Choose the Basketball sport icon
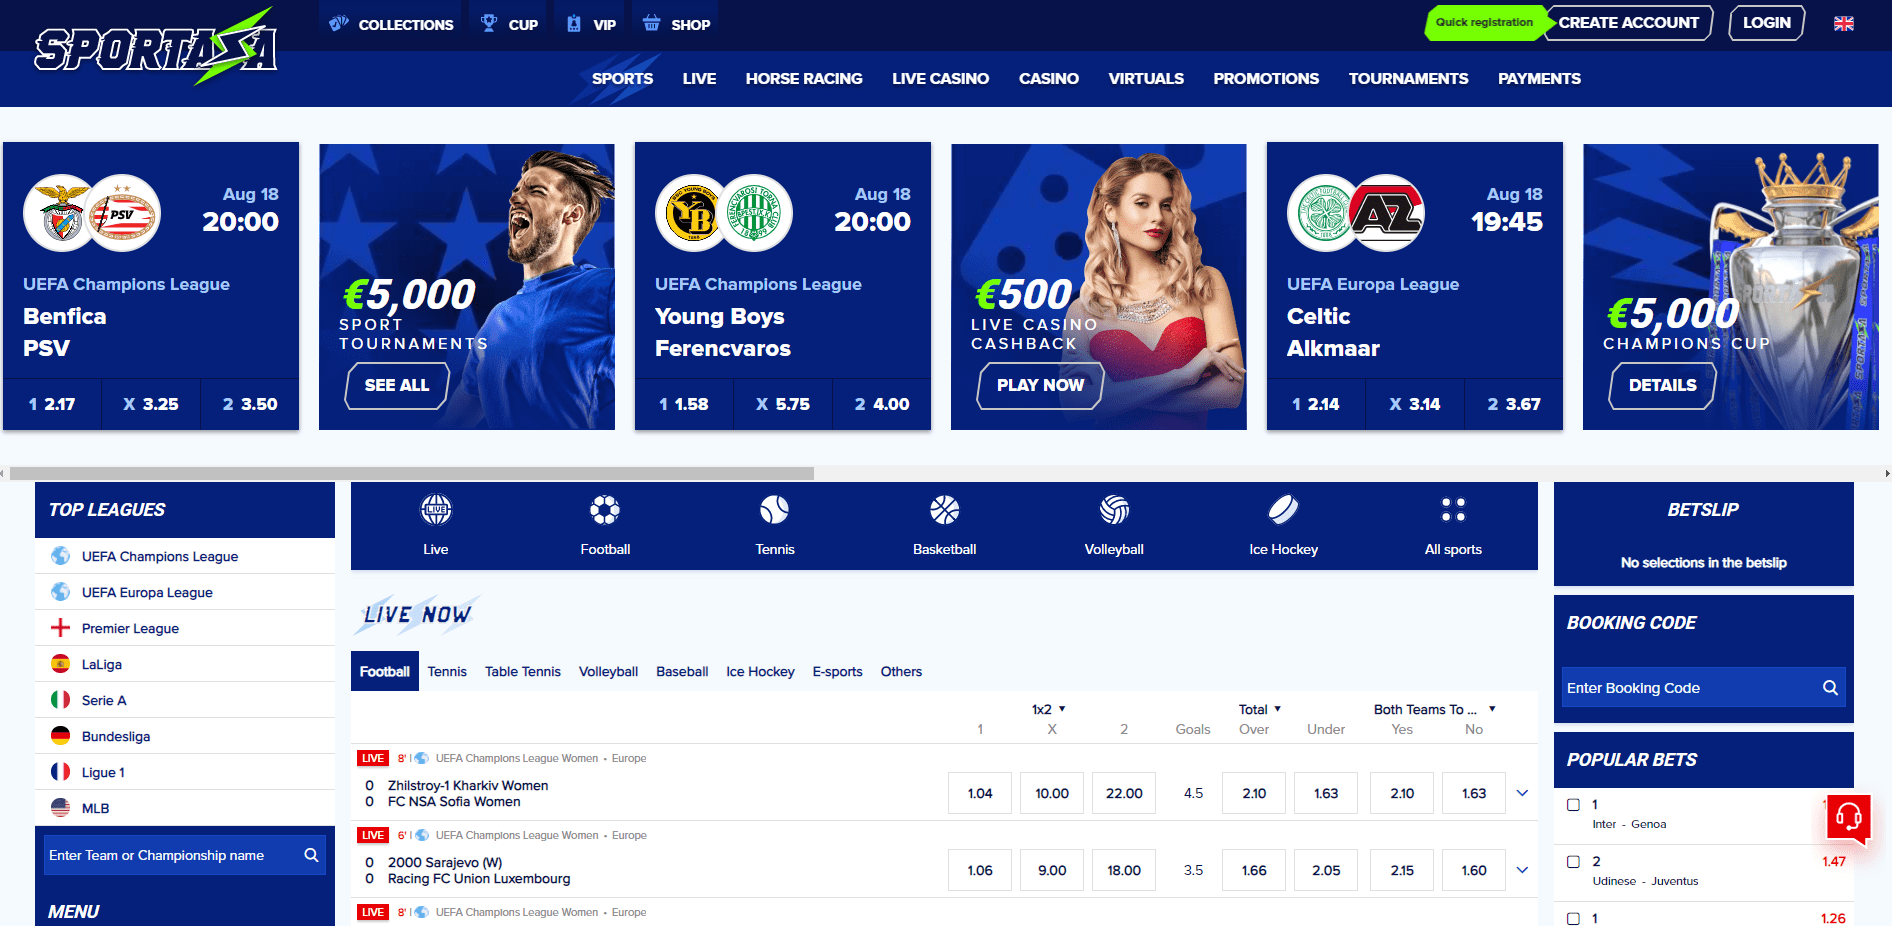 [x=944, y=510]
